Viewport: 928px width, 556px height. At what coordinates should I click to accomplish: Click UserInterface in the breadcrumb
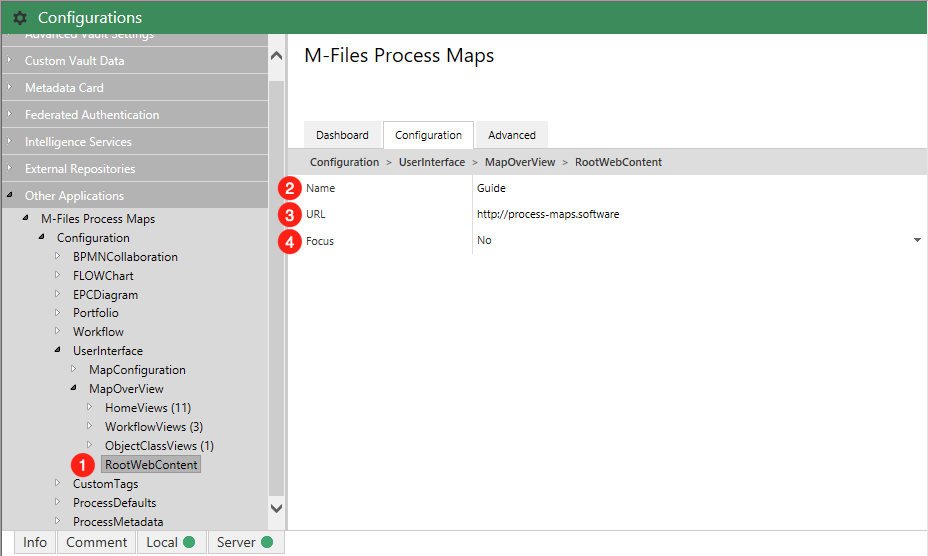tap(433, 162)
